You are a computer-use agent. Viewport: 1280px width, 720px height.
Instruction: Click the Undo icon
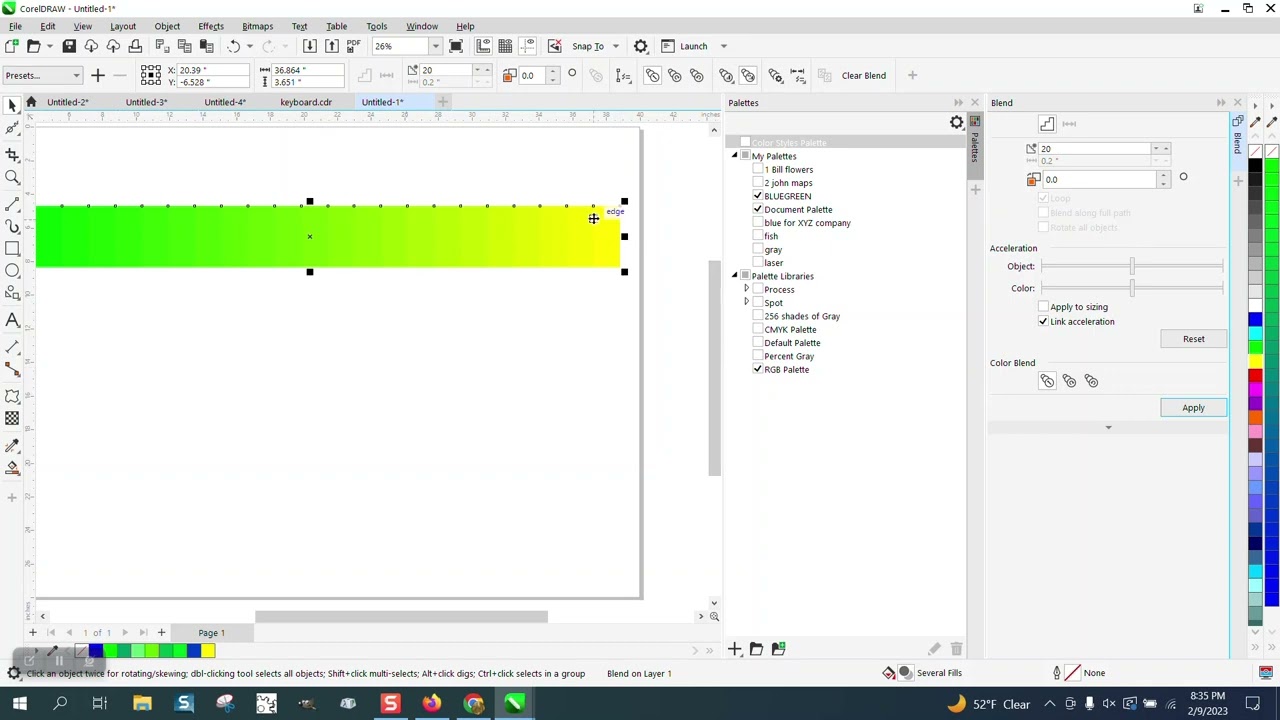(x=233, y=46)
